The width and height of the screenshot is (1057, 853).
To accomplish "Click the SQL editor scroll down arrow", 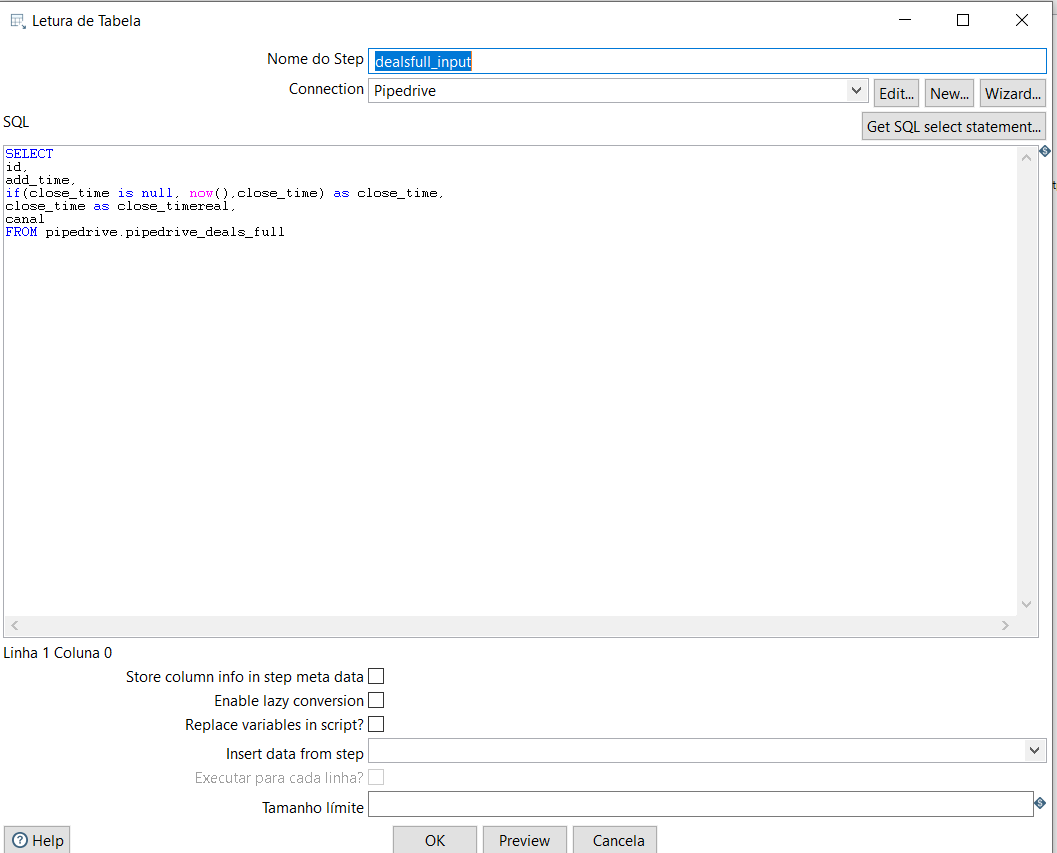I will point(1027,604).
